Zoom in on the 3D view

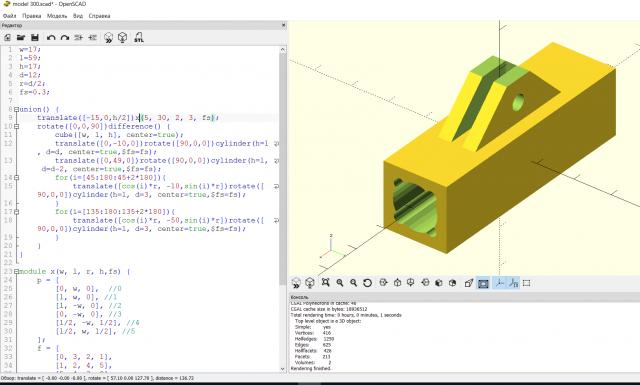coord(340,283)
